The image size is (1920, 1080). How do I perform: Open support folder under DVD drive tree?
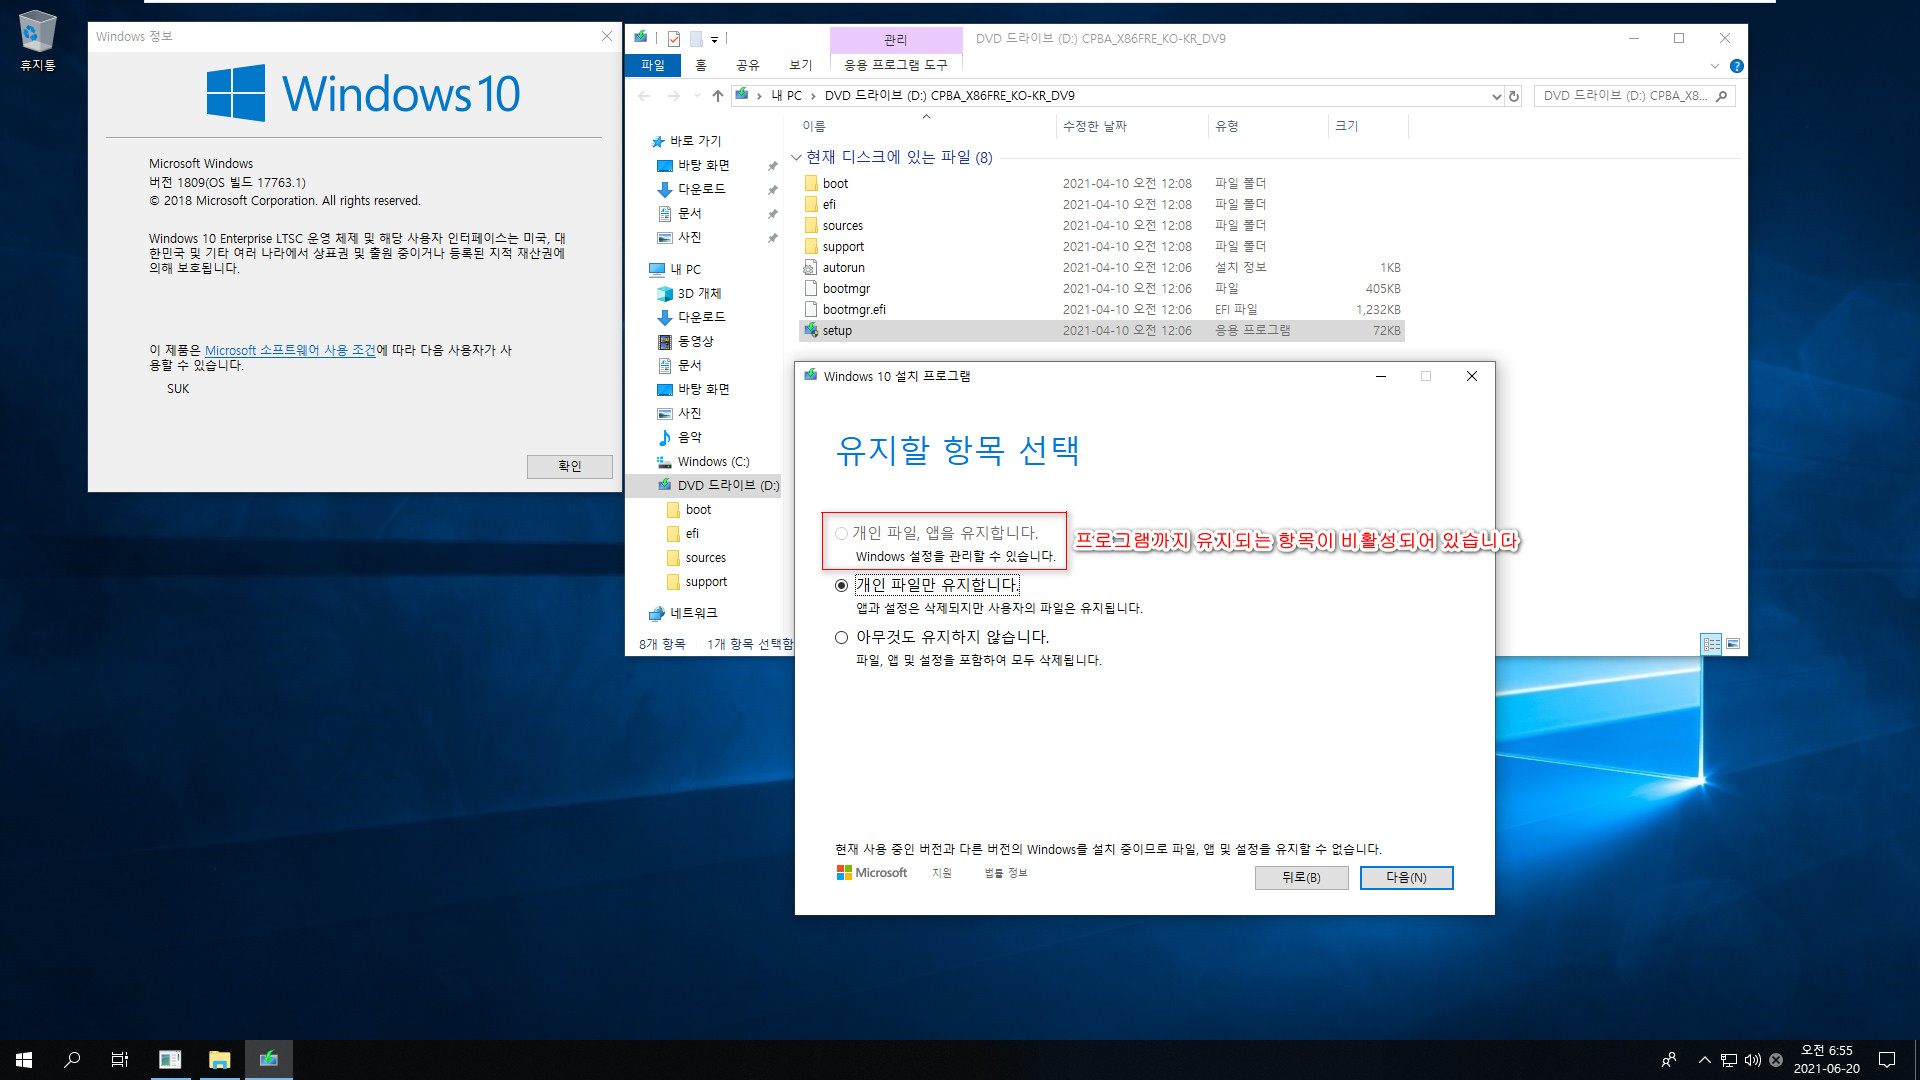point(706,581)
